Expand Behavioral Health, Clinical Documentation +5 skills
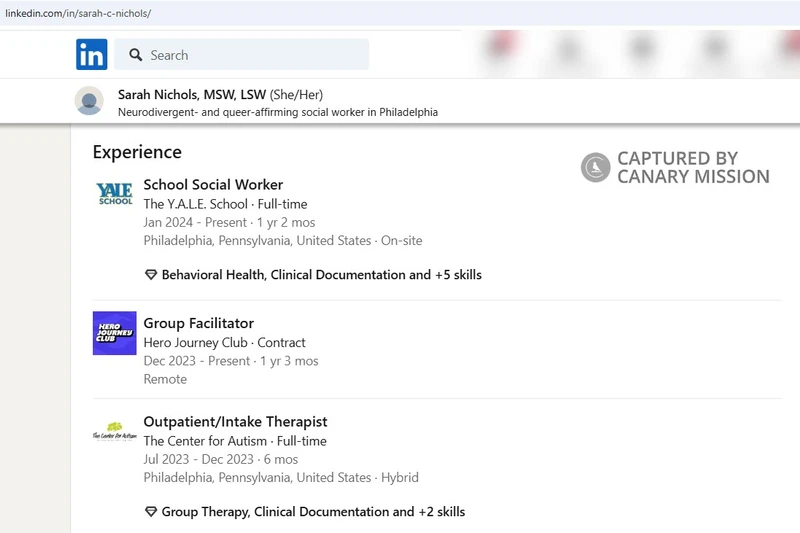The width and height of the screenshot is (800, 533). [321, 275]
